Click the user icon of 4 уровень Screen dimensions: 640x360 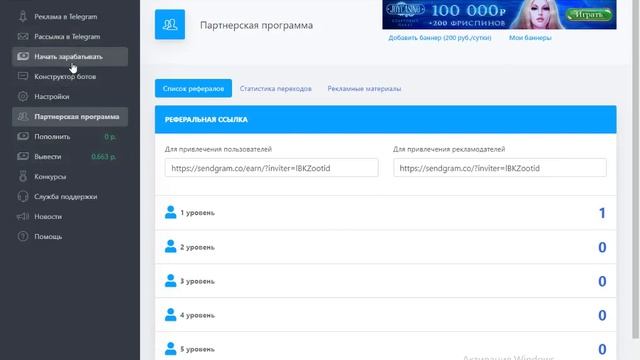point(170,315)
